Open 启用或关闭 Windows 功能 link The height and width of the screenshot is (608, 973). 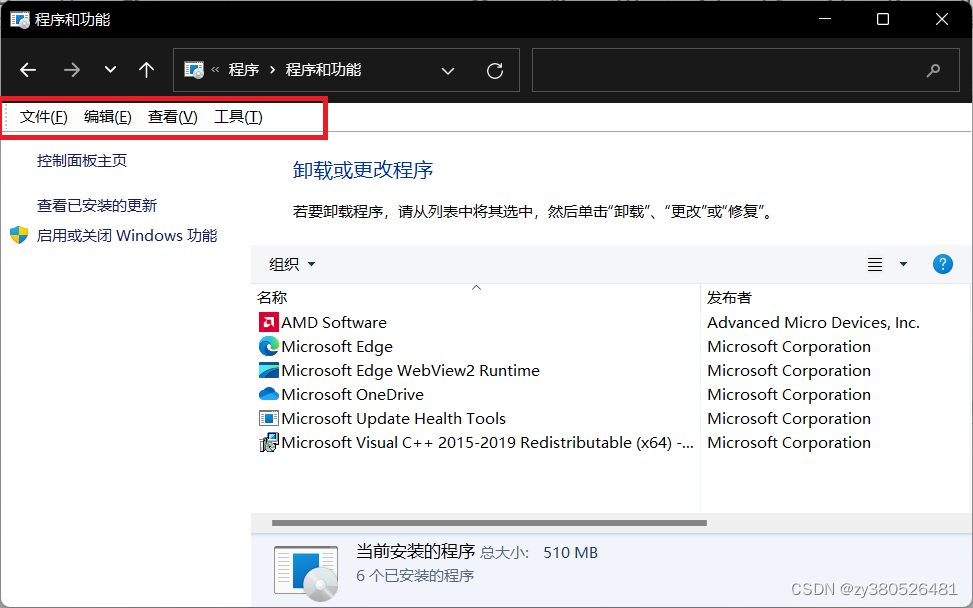tap(127, 236)
